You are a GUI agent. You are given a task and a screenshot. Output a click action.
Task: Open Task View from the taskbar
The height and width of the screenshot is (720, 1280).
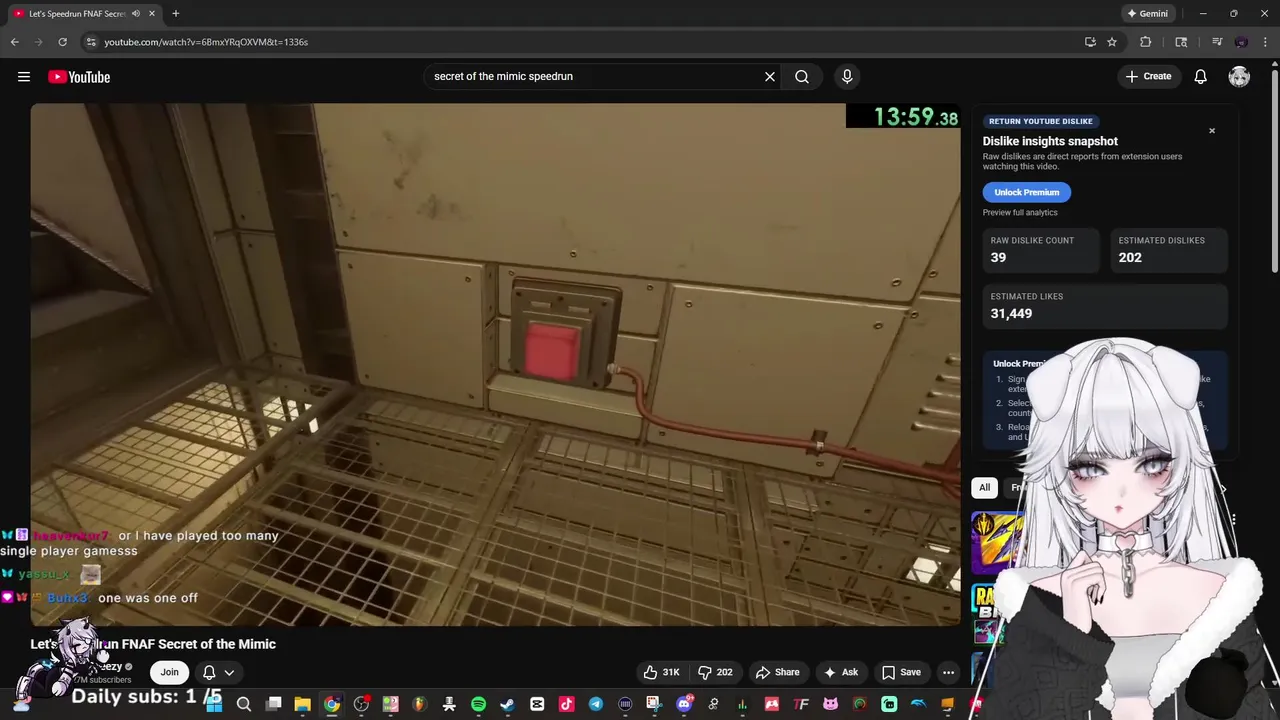tap(273, 704)
